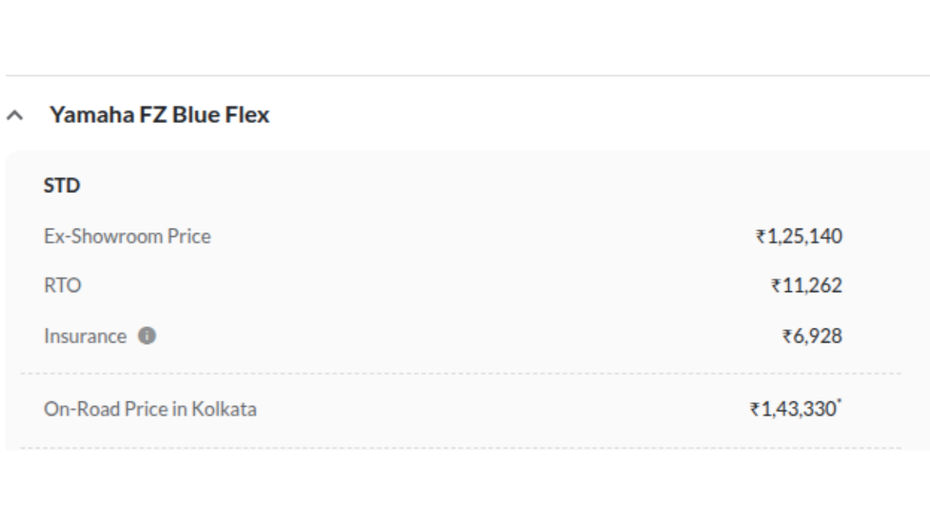
Task: Click dotted divider below Insurance row
Action: 461,374
